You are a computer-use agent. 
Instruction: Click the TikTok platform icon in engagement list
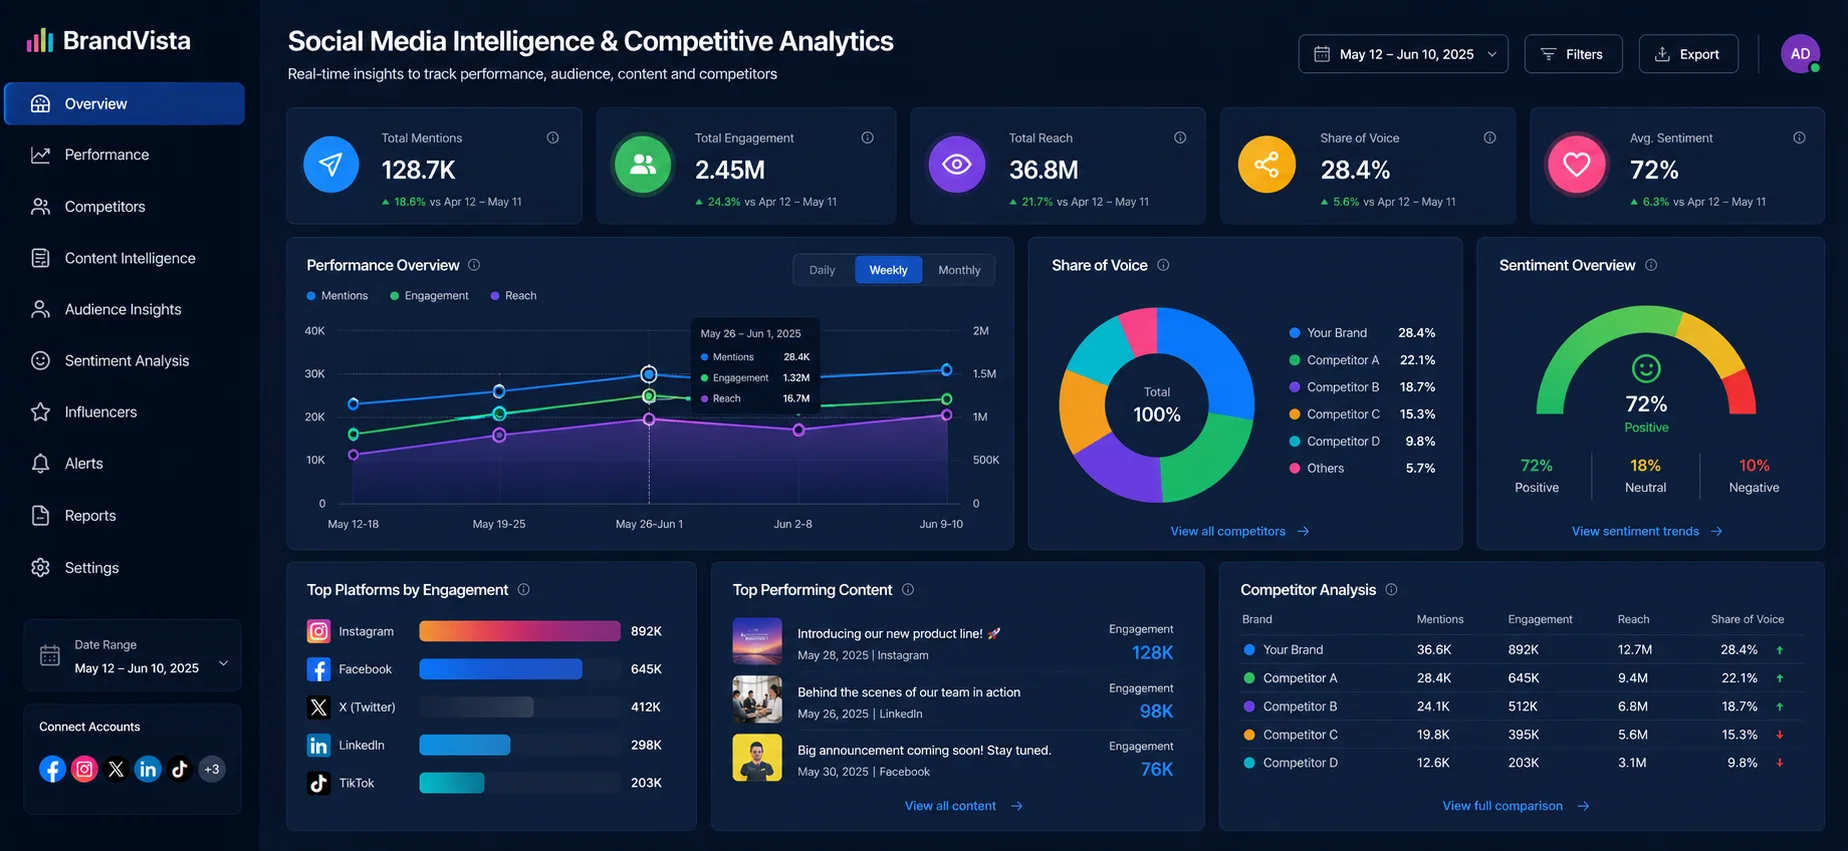tap(318, 783)
